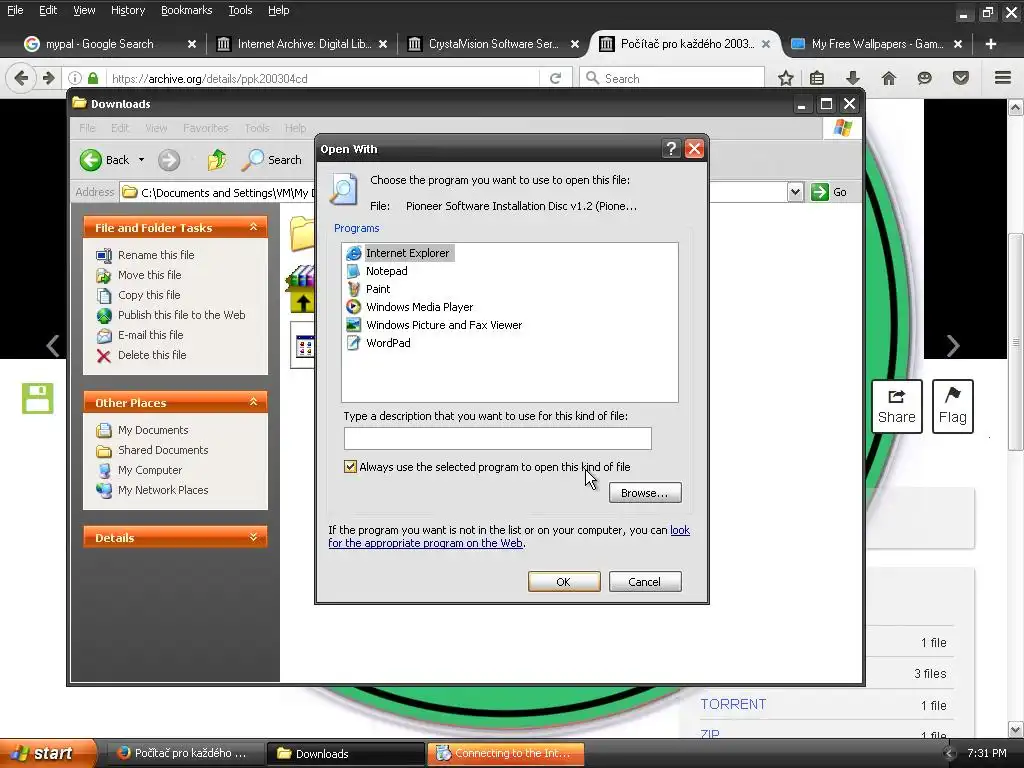
Task: Click the browser Search box
Action: click(672, 78)
